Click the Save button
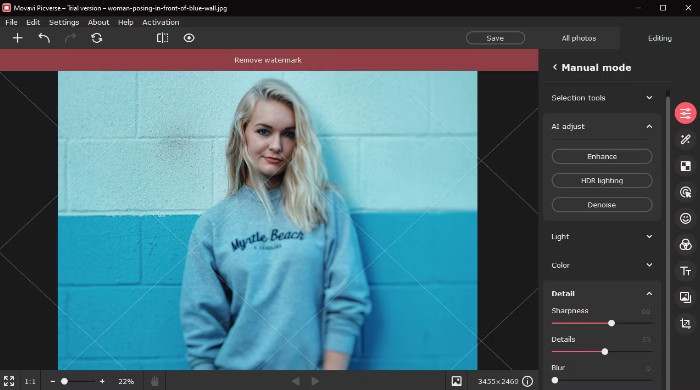 (x=495, y=38)
